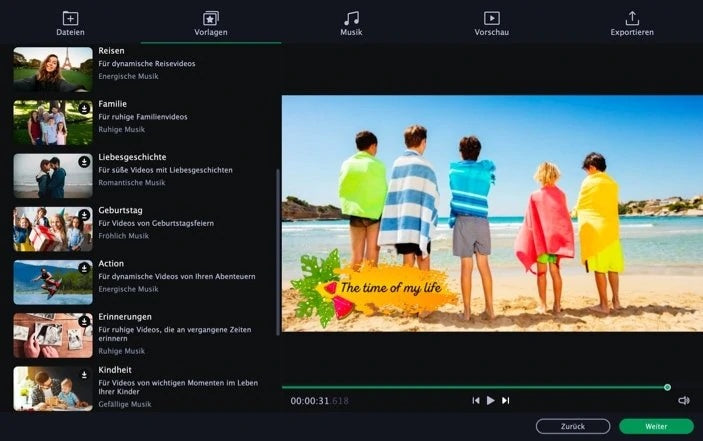Download the Action template
The width and height of the screenshot is (703, 441).
tap(85, 268)
